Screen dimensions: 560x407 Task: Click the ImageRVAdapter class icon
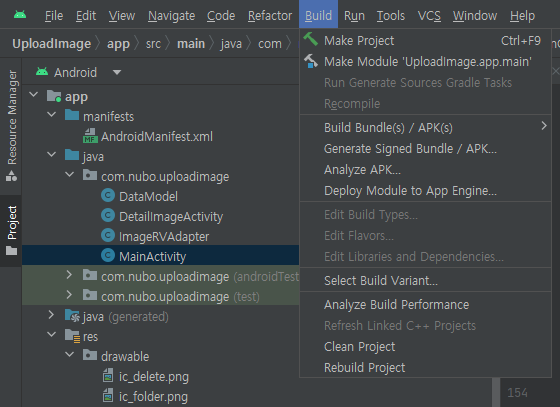(x=108, y=236)
